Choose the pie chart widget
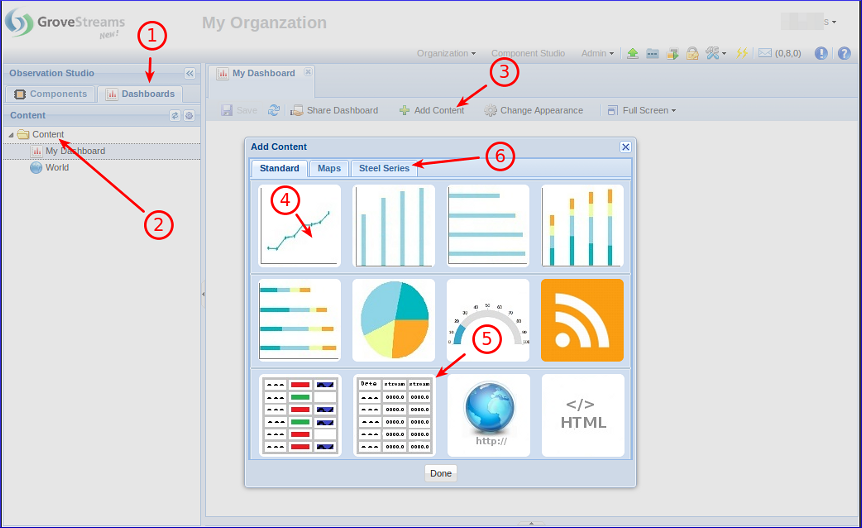This screenshot has width=862, height=528. tap(393, 320)
